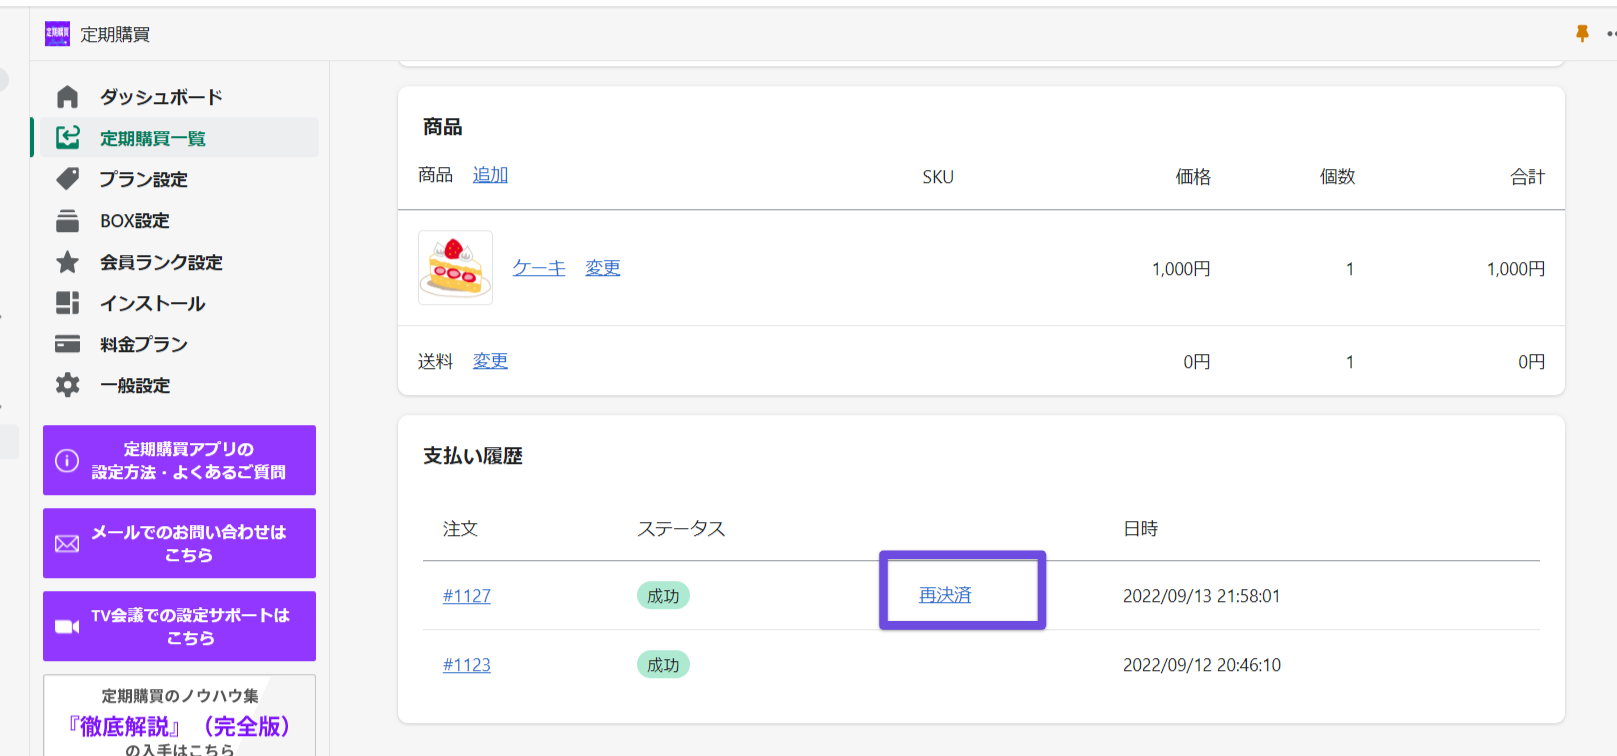The image size is (1617, 756).
Task: Click the install icon in sidebar
Action: coord(67,303)
